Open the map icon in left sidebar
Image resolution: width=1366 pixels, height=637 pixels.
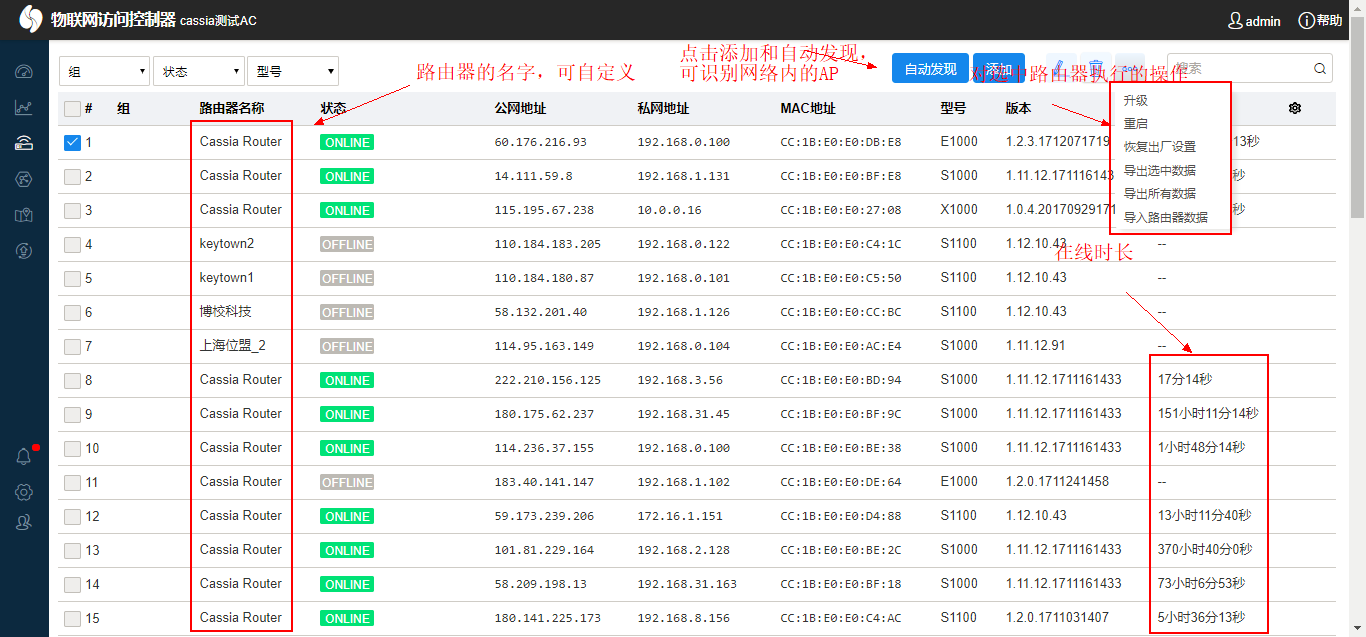(x=24, y=215)
